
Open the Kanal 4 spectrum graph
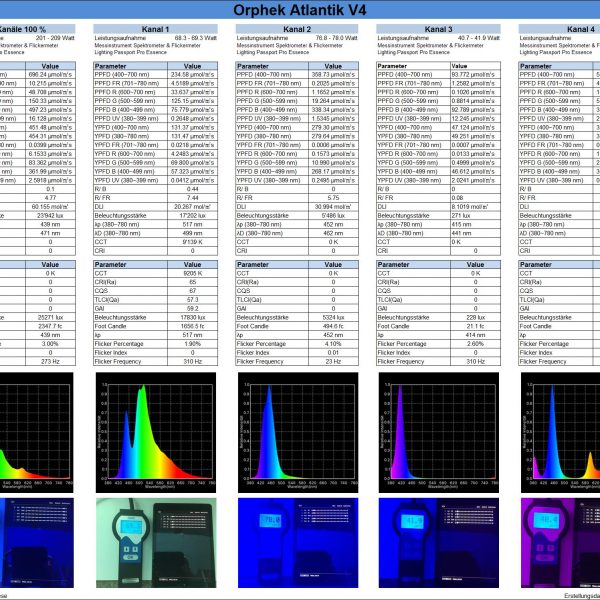561,432
